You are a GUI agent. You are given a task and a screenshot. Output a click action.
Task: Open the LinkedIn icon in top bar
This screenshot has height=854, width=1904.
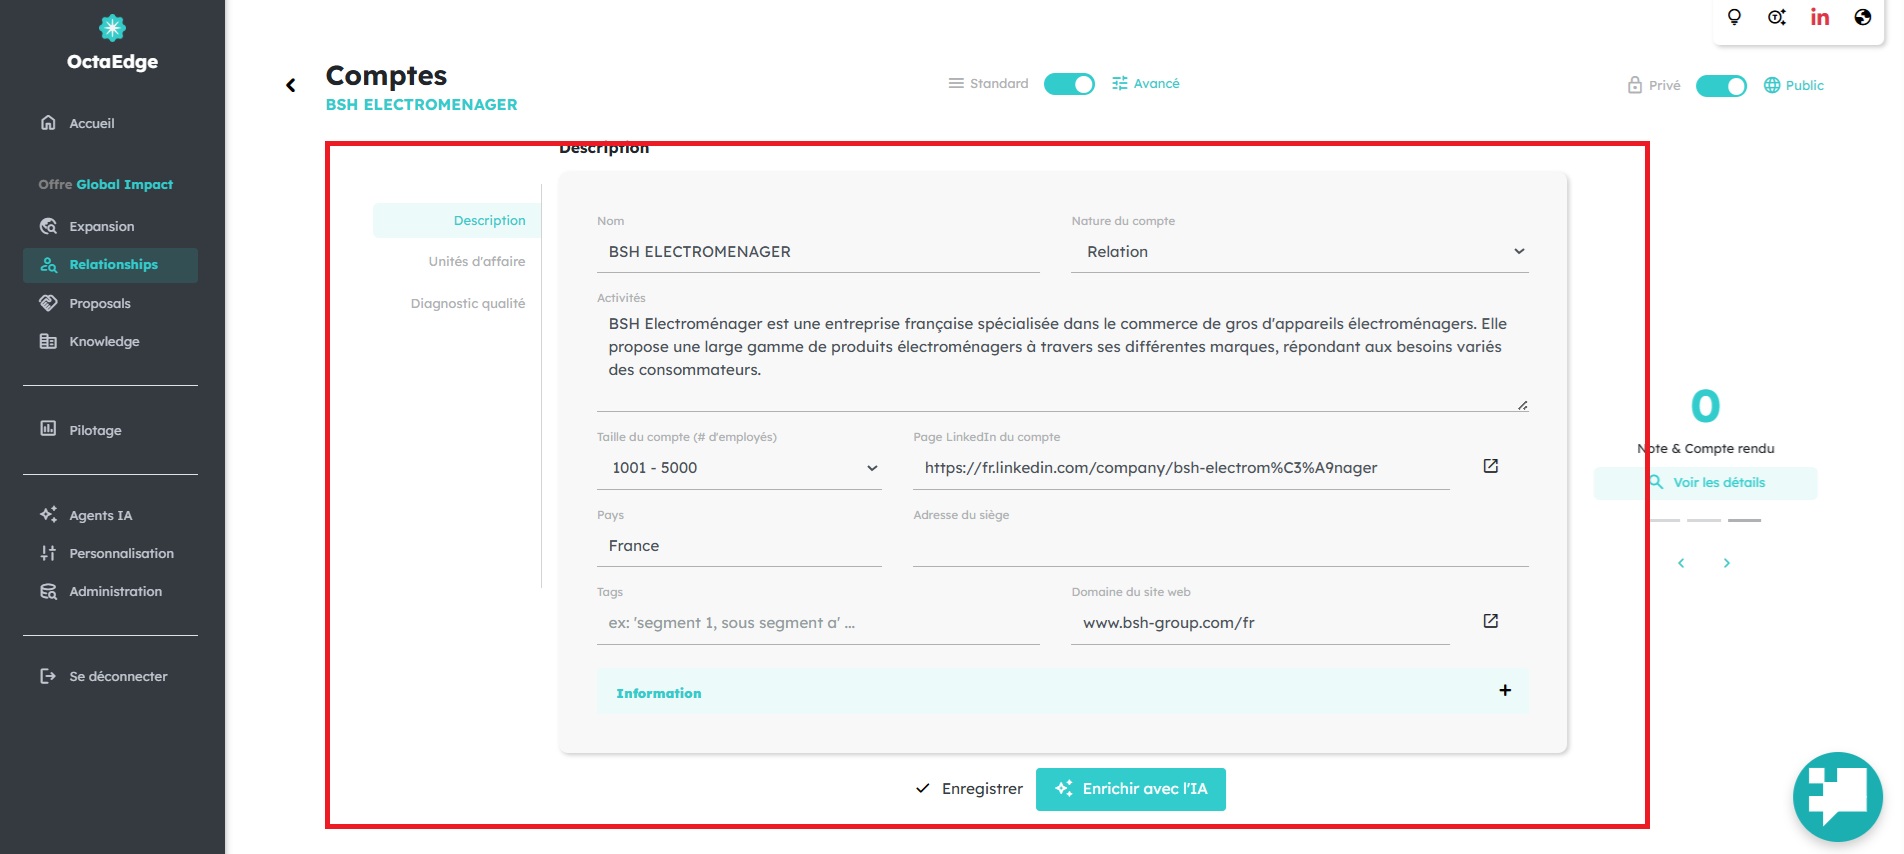pyautogui.click(x=1820, y=17)
